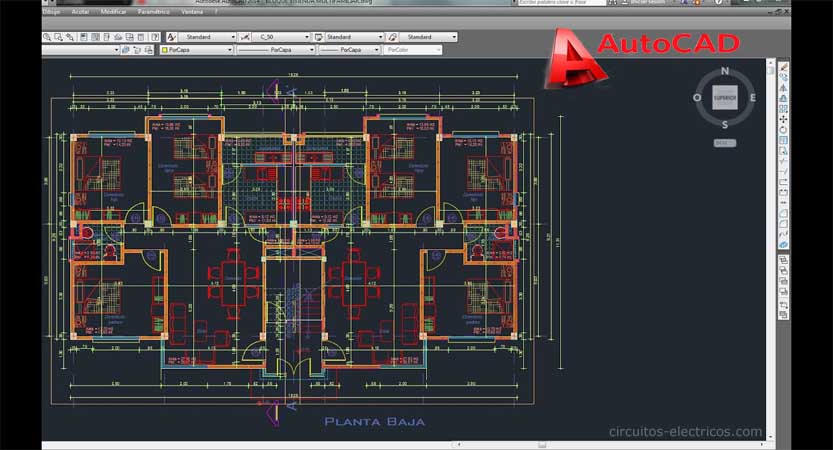The image size is (833, 450).
Task: Select the Array tool
Action: [x=783, y=109]
